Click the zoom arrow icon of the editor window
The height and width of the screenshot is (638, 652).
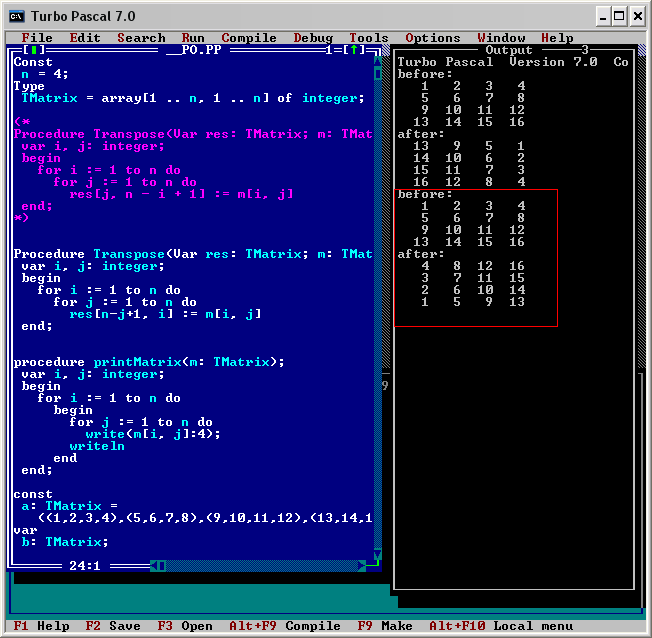[353, 50]
